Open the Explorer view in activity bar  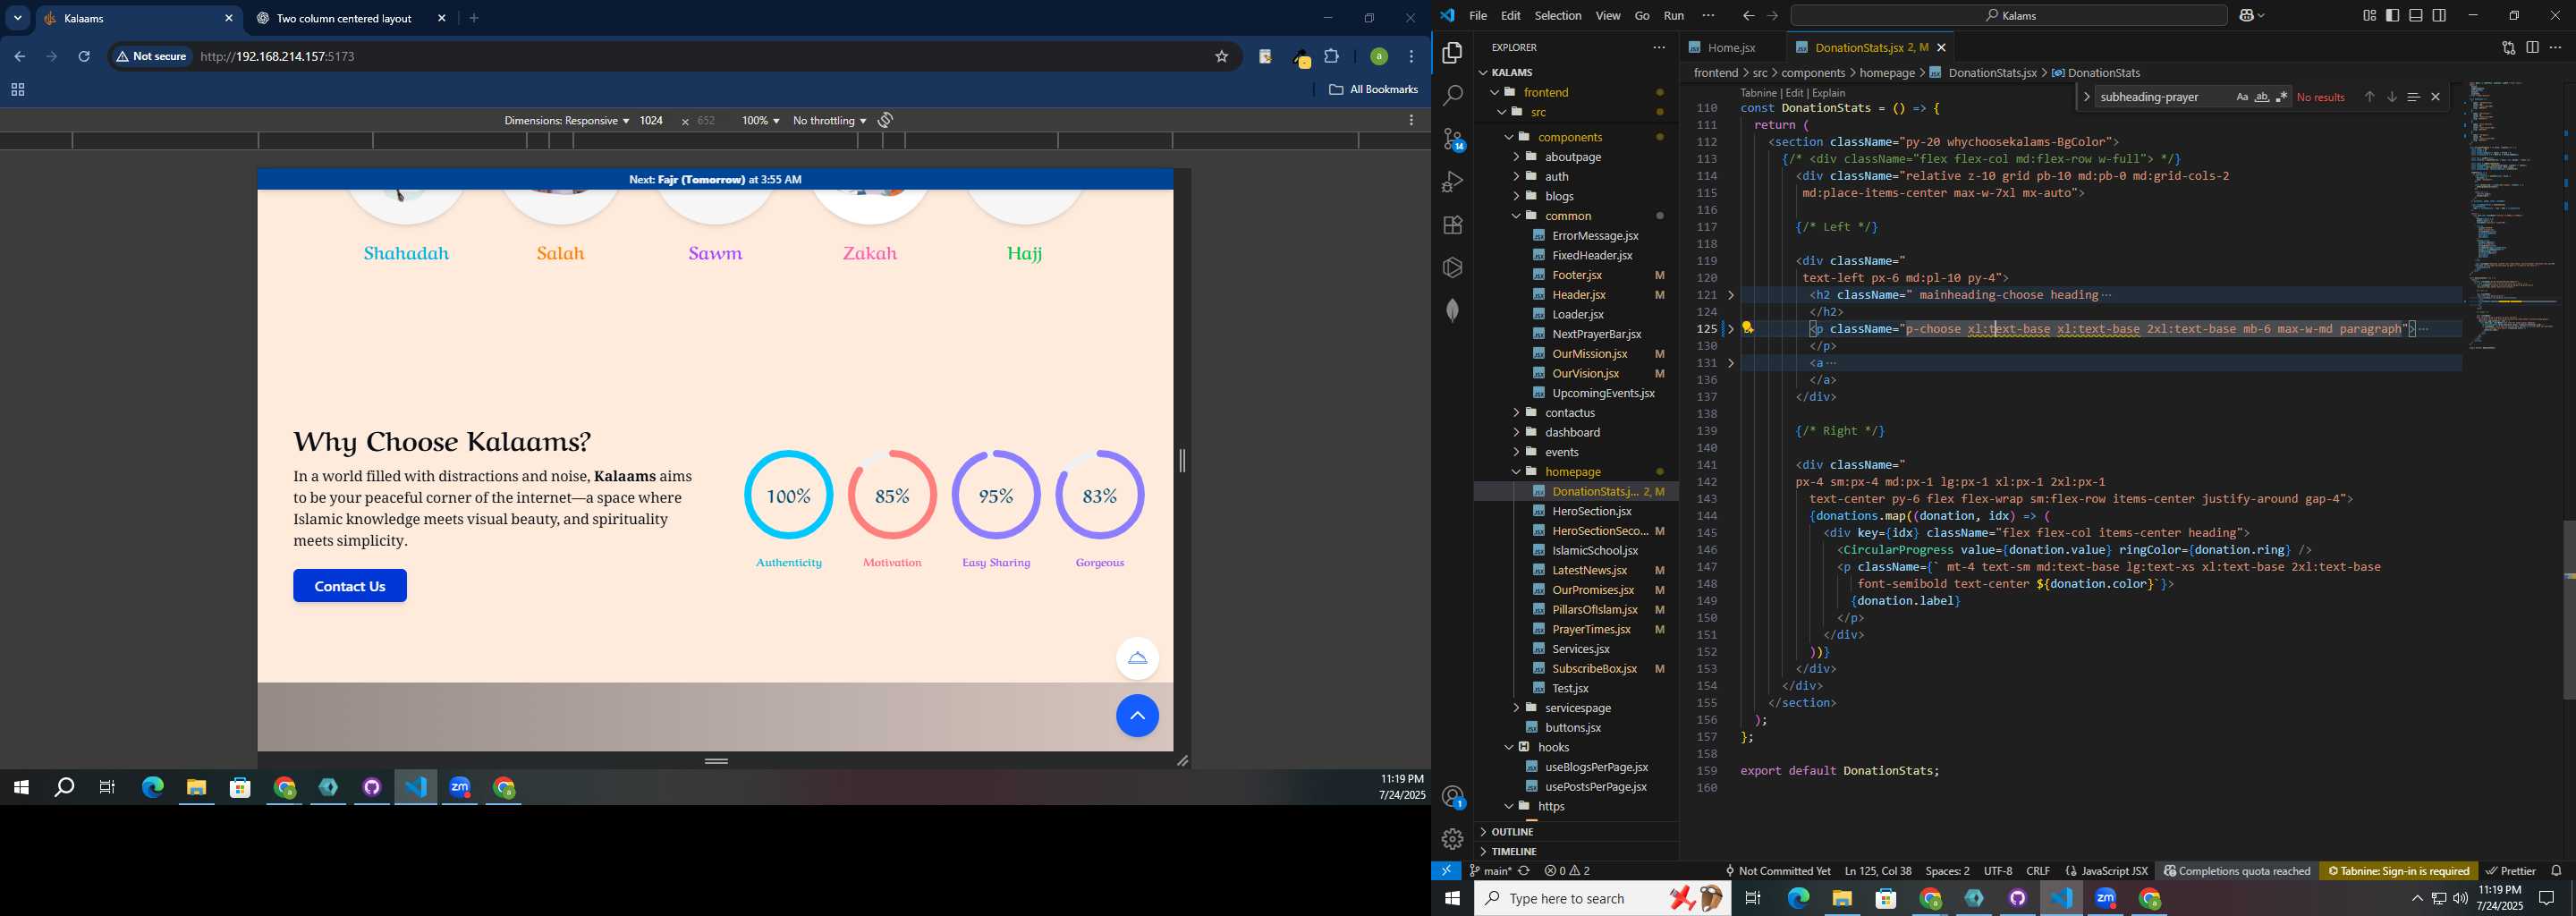(x=1452, y=53)
